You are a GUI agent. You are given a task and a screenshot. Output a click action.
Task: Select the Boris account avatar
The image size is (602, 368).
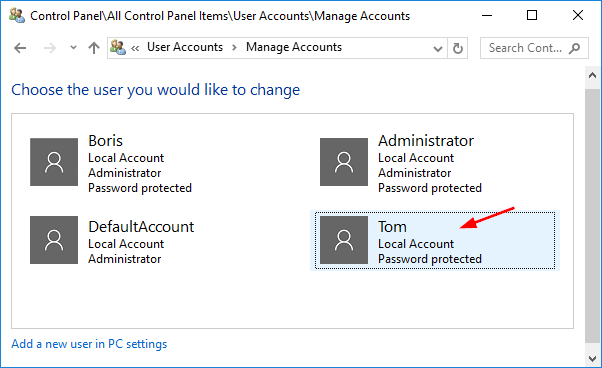(x=54, y=162)
